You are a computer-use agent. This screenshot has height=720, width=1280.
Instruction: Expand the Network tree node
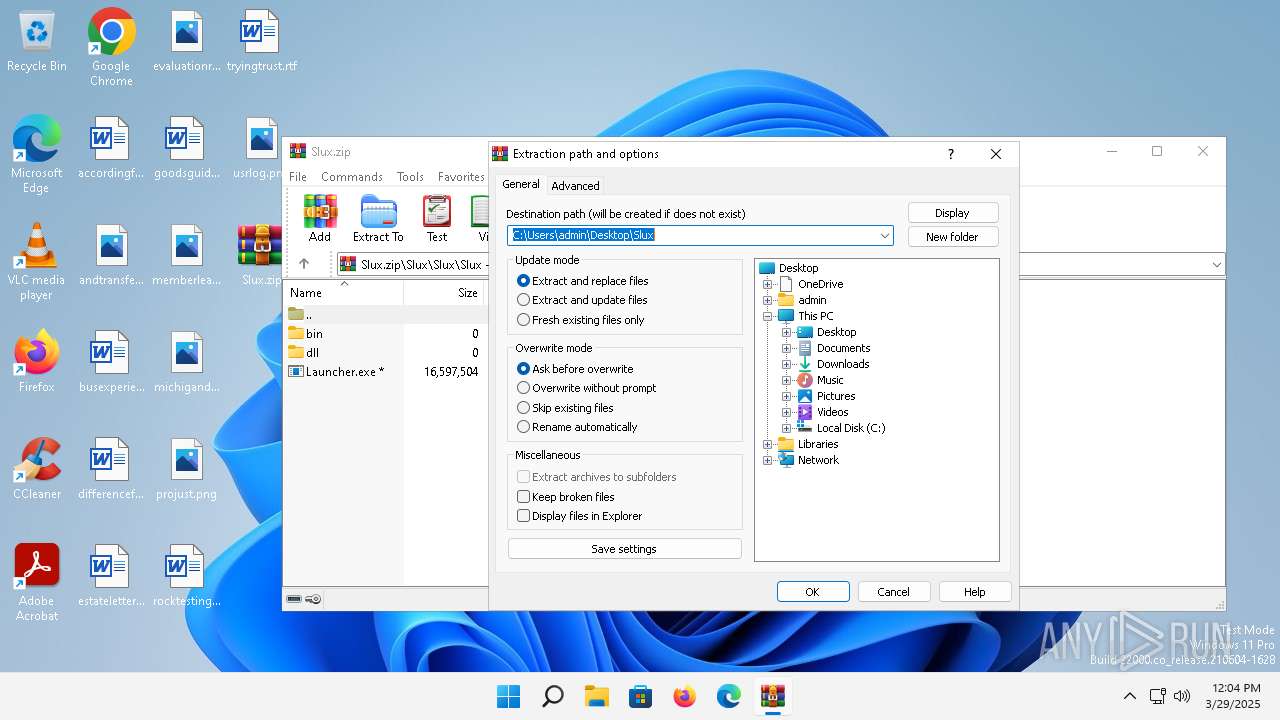click(x=768, y=460)
